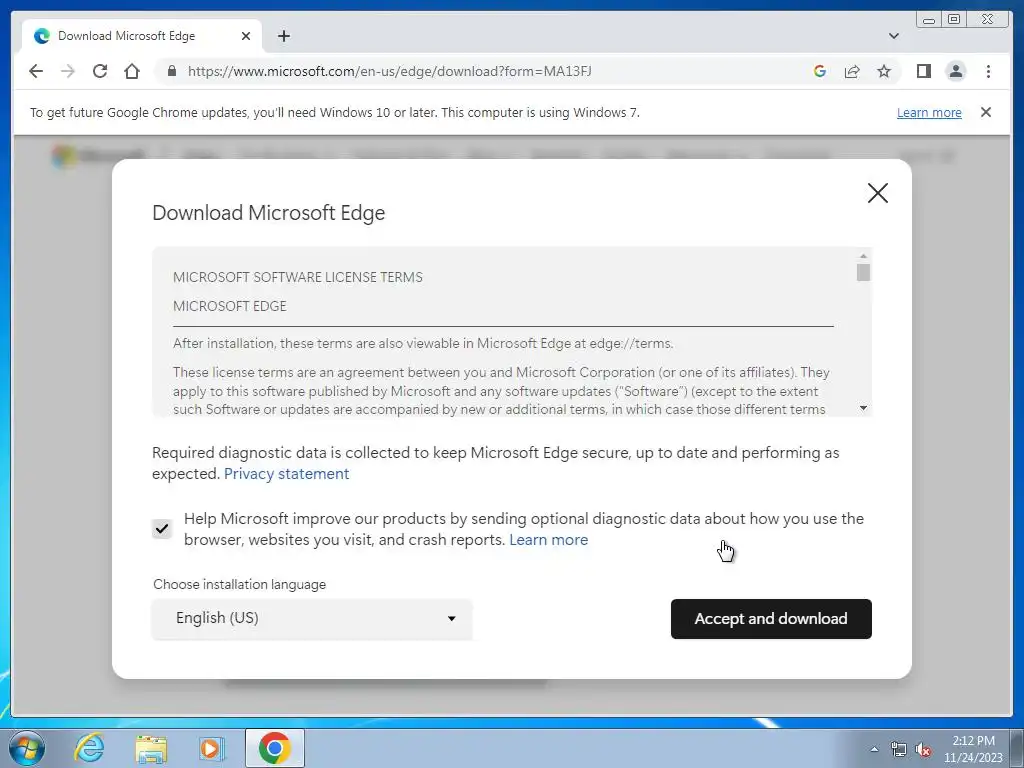Image resolution: width=1024 pixels, height=768 pixels.
Task: Select the Download Microsoft Edge tab
Action: [x=141, y=36]
